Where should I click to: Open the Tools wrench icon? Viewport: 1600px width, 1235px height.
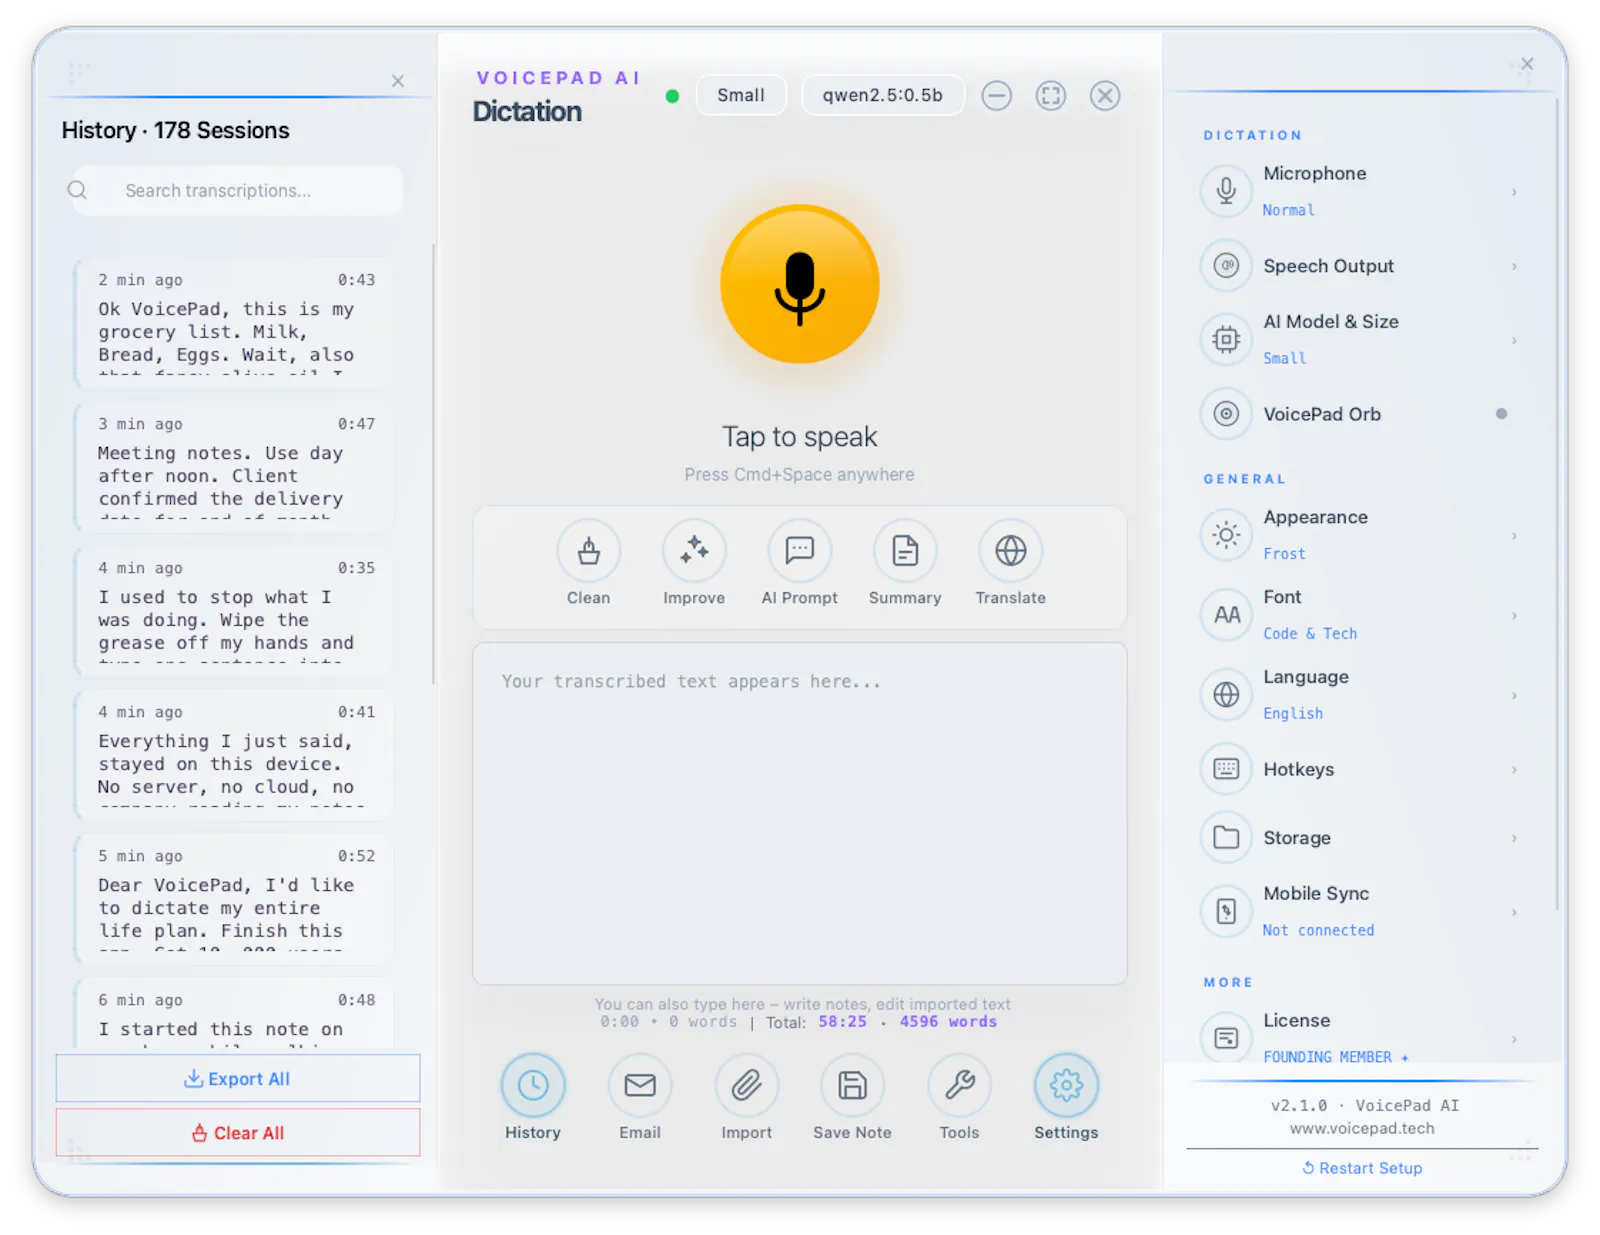959,1085
